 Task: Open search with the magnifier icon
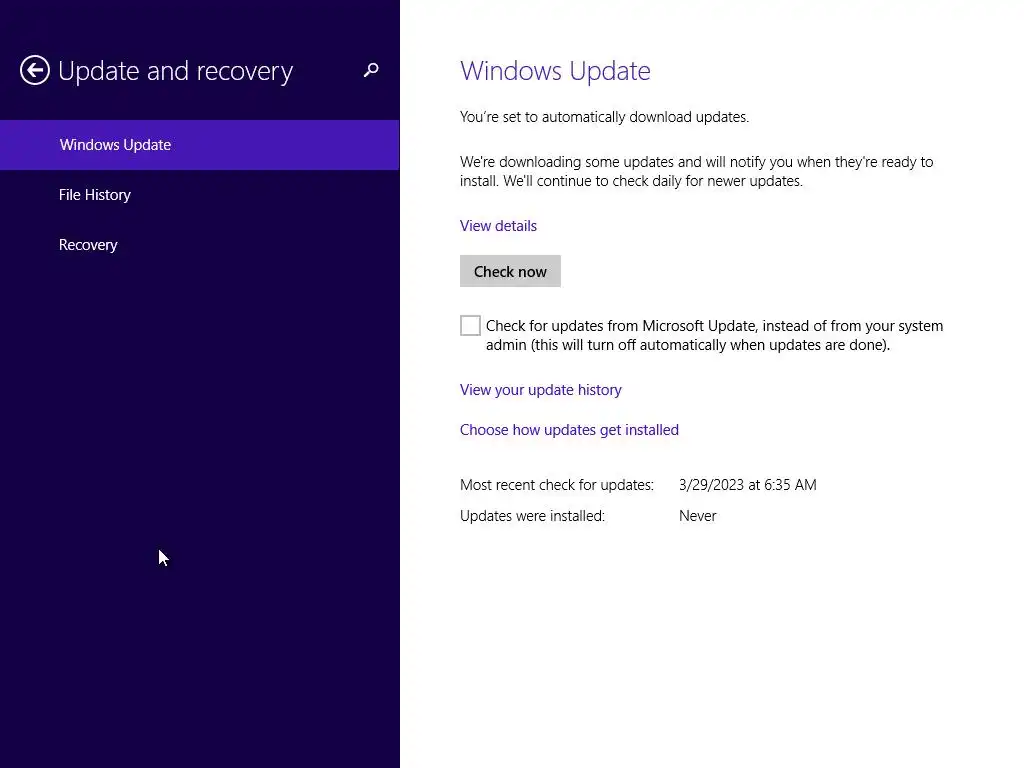click(x=371, y=70)
